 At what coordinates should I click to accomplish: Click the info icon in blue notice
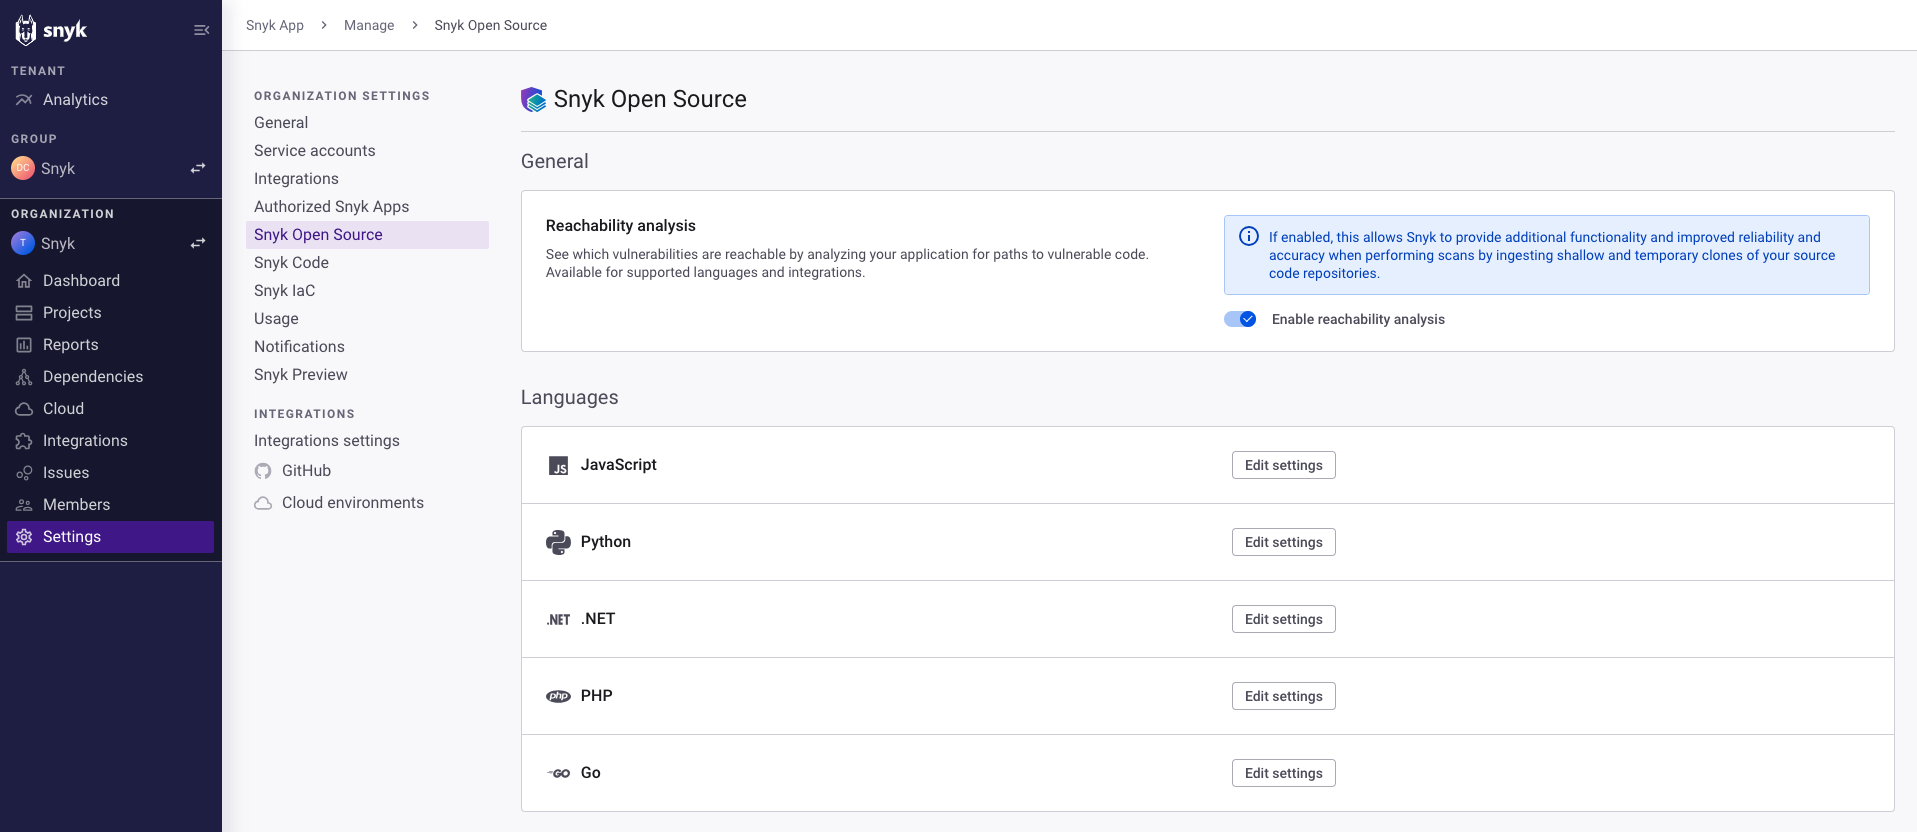(1249, 236)
